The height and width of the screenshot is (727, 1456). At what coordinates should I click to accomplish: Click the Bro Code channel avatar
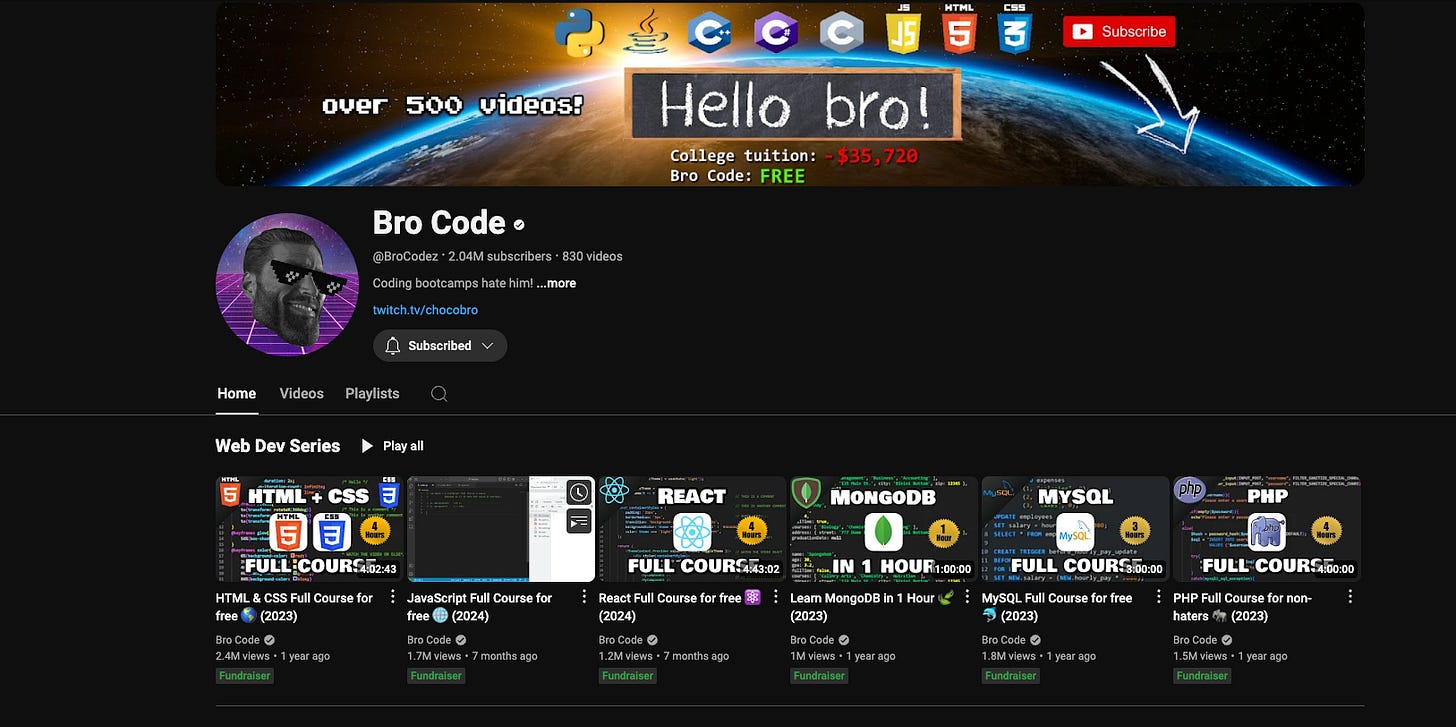pyautogui.click(x=287, y=284)
